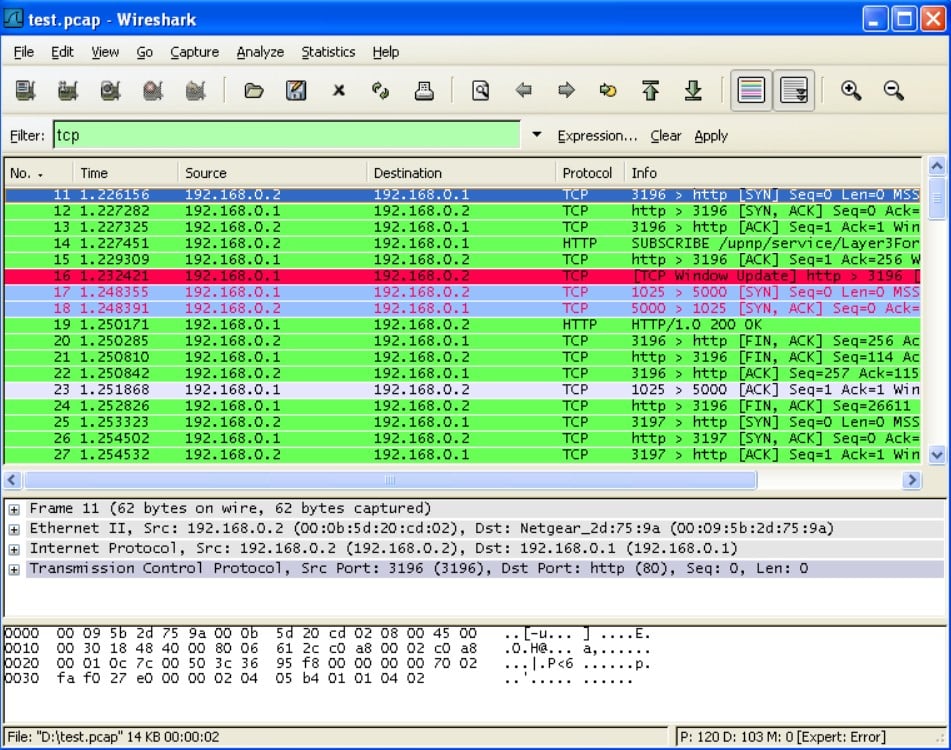Click the packet list scroll down arrow
Image resolution: width=951 pixels, height=750 pixels.
click(936, 455)
